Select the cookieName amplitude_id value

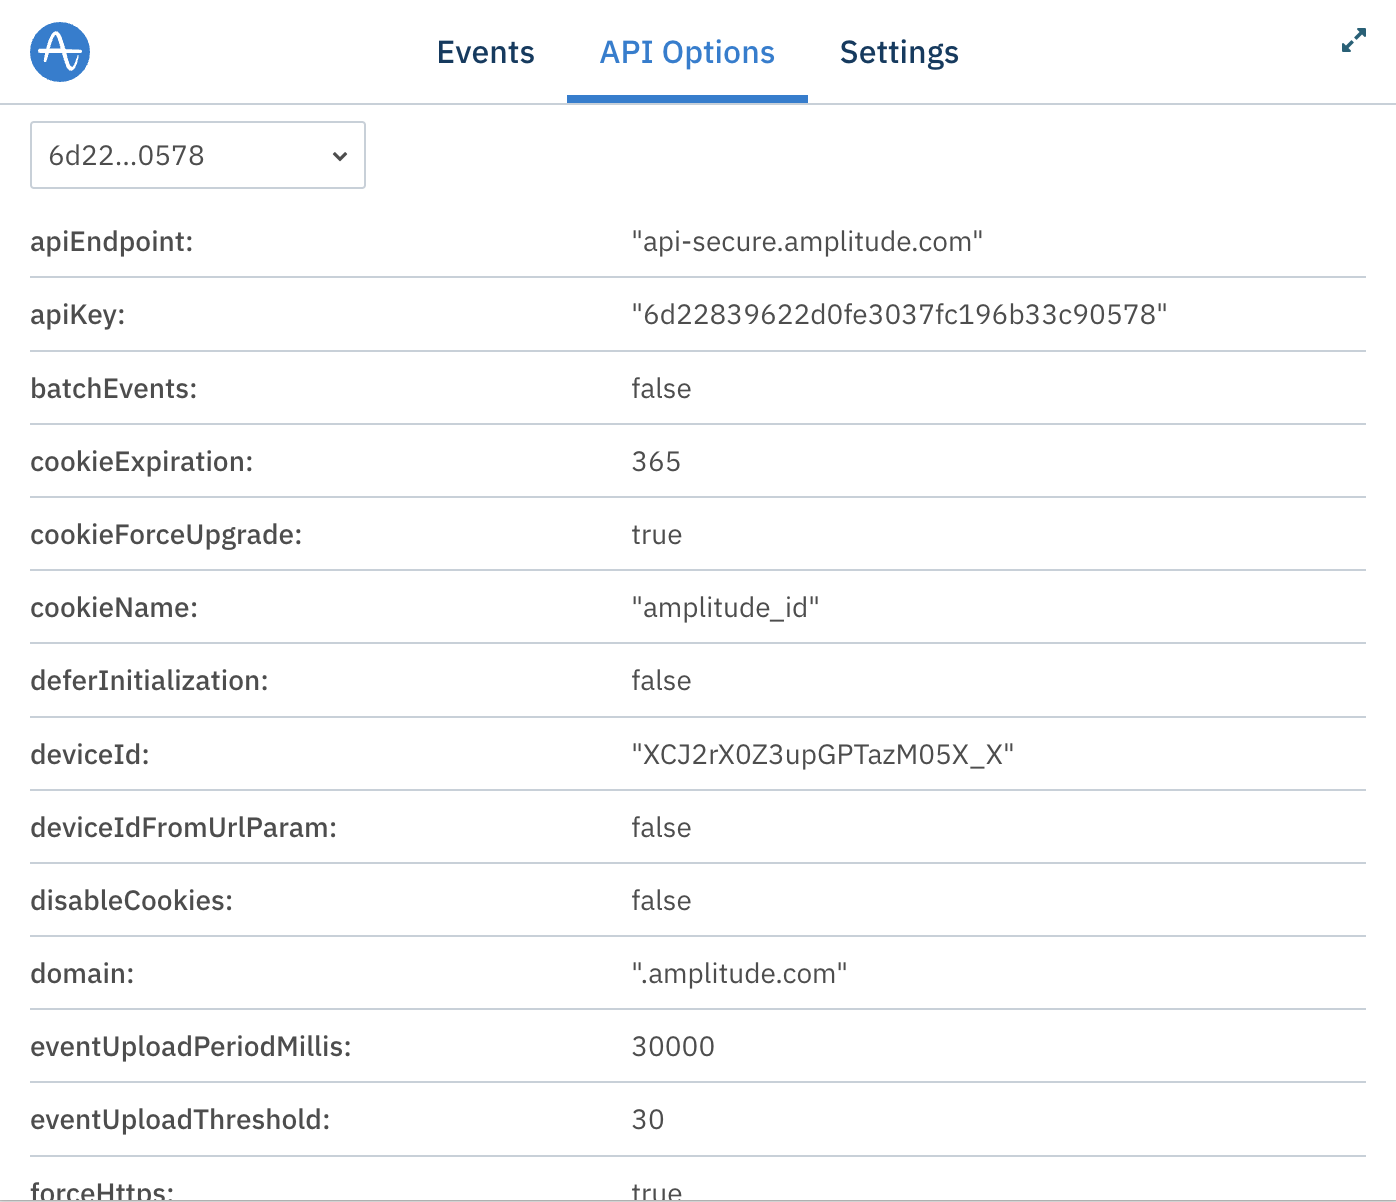click(x=726, y=607)
